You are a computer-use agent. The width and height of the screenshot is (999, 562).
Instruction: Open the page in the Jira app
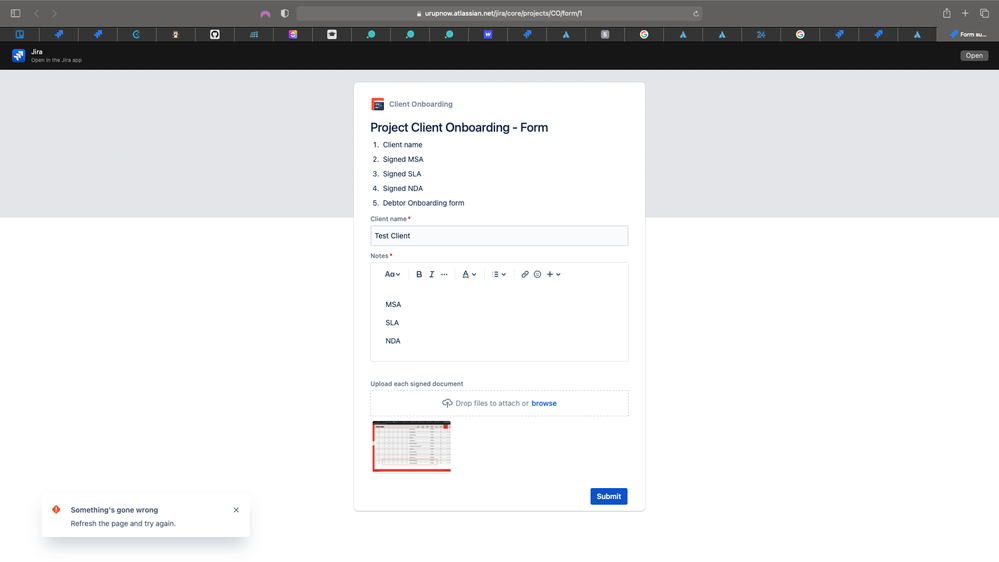974,55
